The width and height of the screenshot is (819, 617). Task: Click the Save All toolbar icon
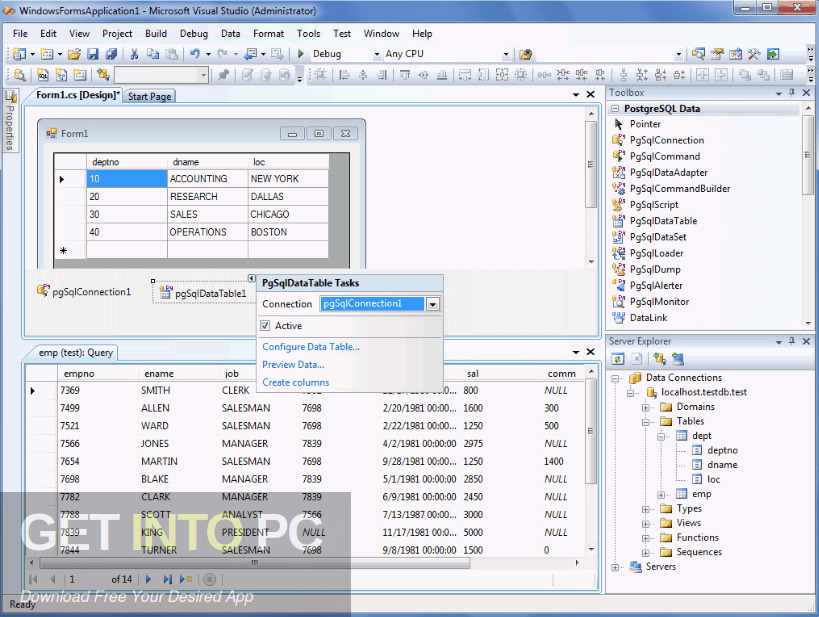point(111,54)
